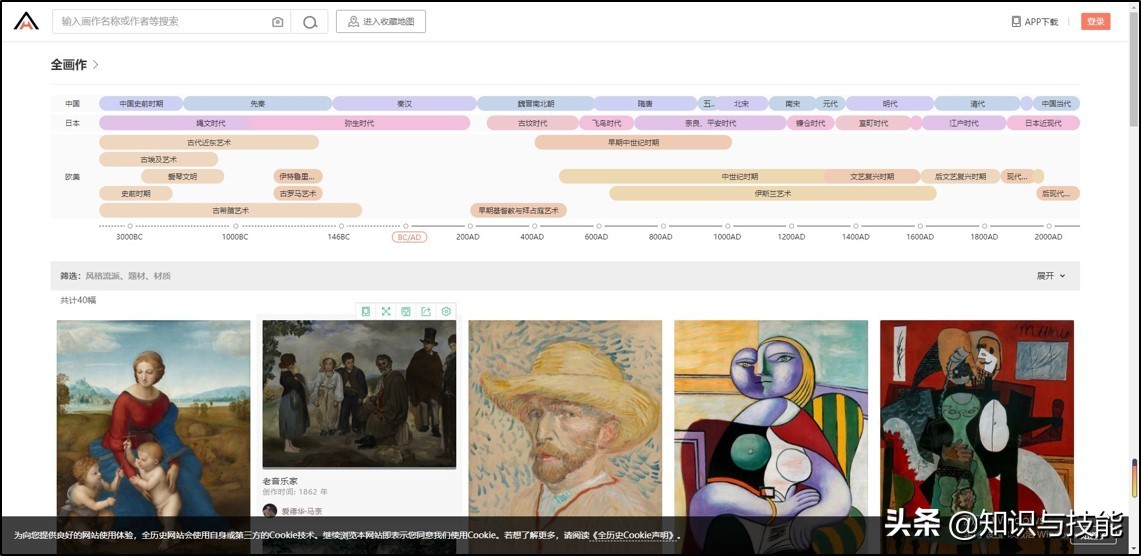Choose the 元代 period

[x=830, y=104]
